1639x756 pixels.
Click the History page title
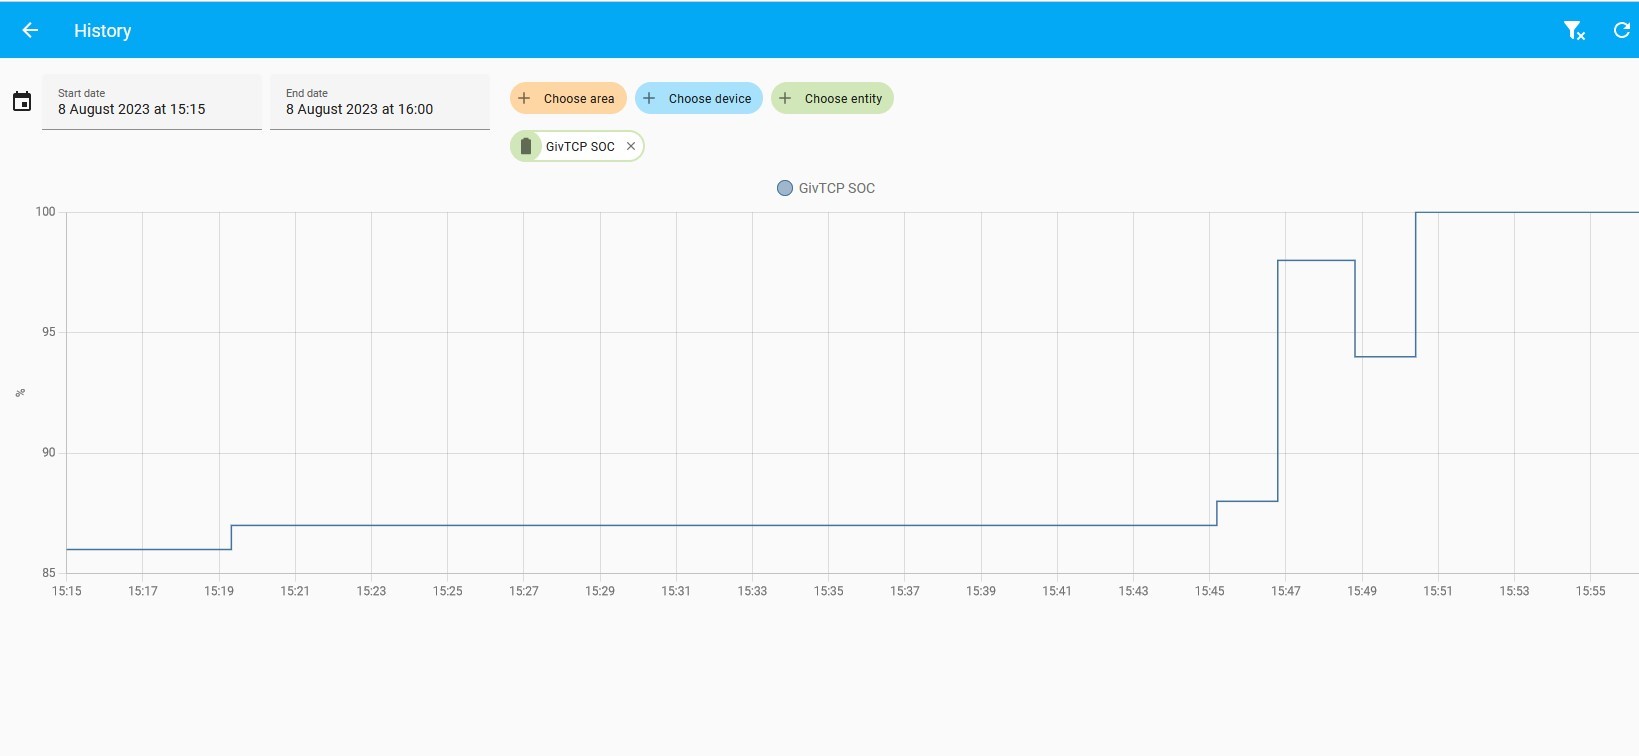pos(103,31)
